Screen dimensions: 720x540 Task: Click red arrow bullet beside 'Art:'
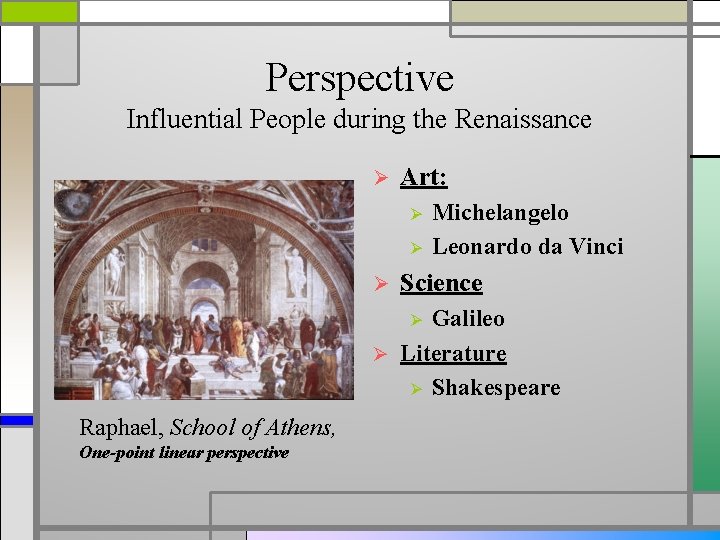click(381, 178)
